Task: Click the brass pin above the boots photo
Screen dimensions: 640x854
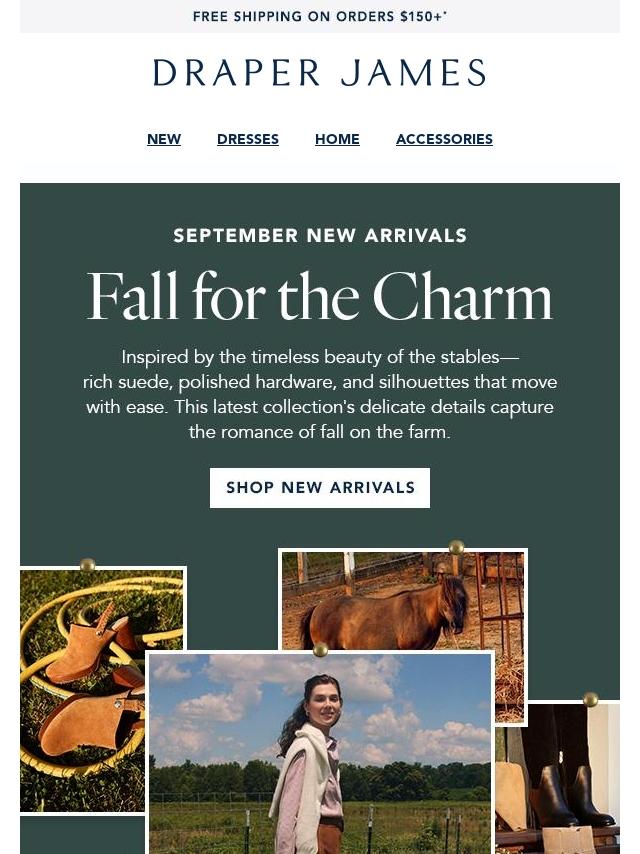Action: pyautogui.click(x=590, y=699)
